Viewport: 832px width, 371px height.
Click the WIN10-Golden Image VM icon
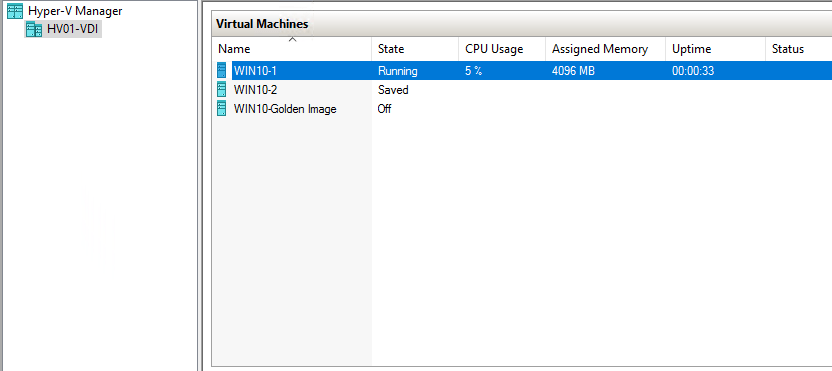[x=221, y=109]
